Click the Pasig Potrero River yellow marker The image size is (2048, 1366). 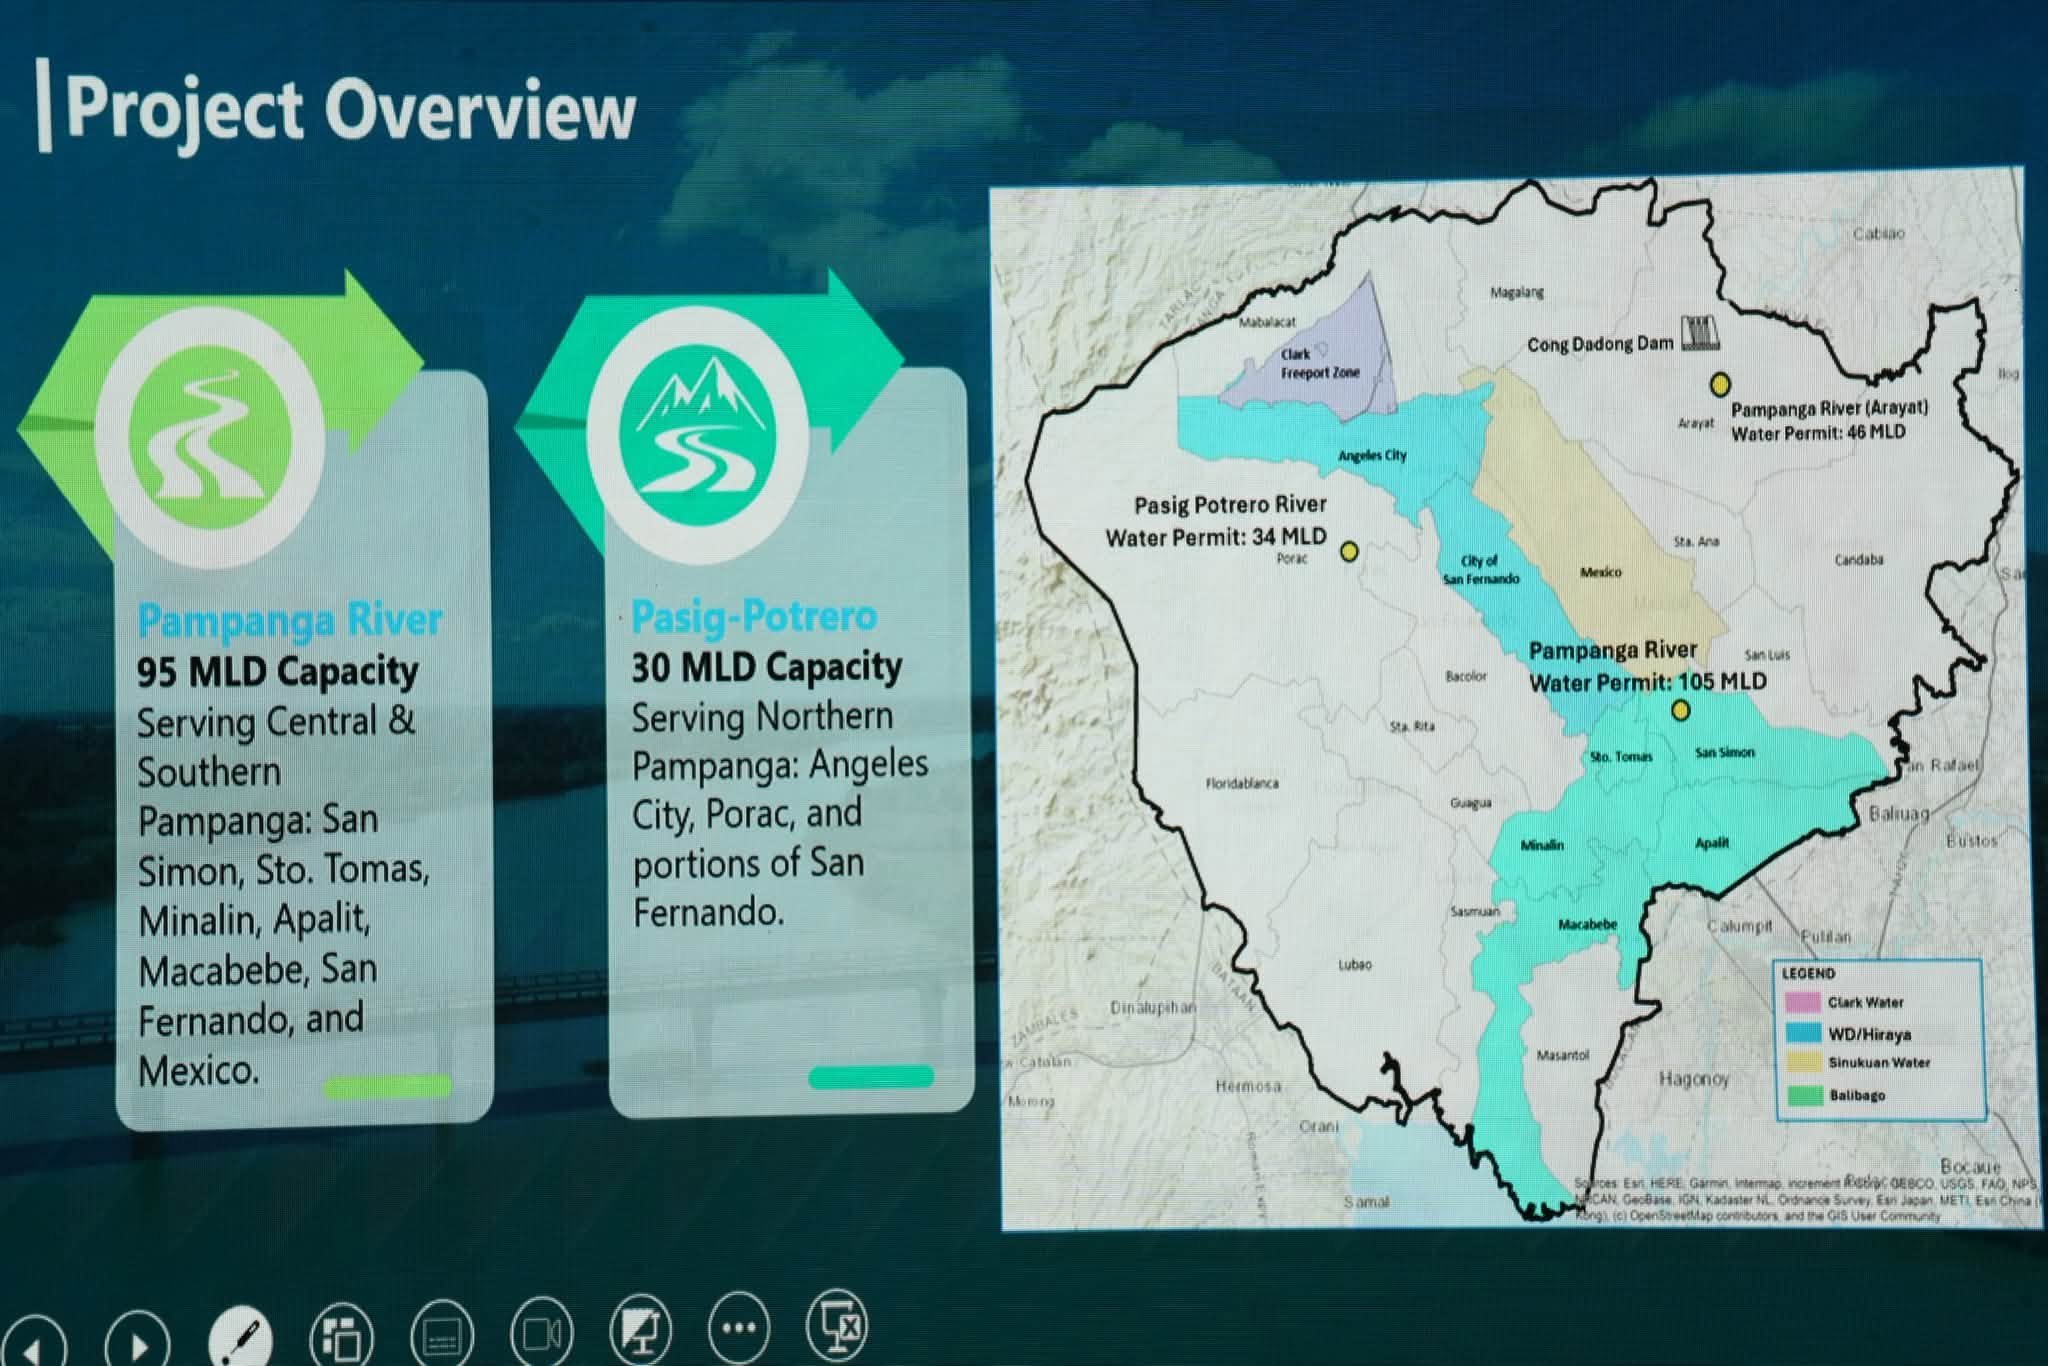tap(1348, 550)
